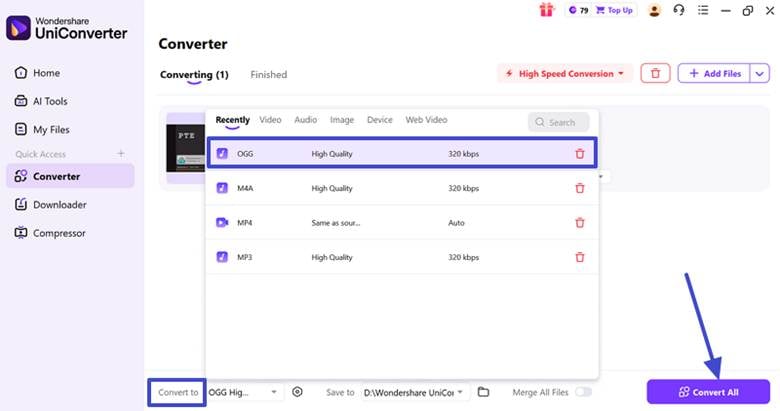The height and width of the screenshot is (411, 780).
Task: Choose the MP4 Same as source preset
Action: click(402, 222)
